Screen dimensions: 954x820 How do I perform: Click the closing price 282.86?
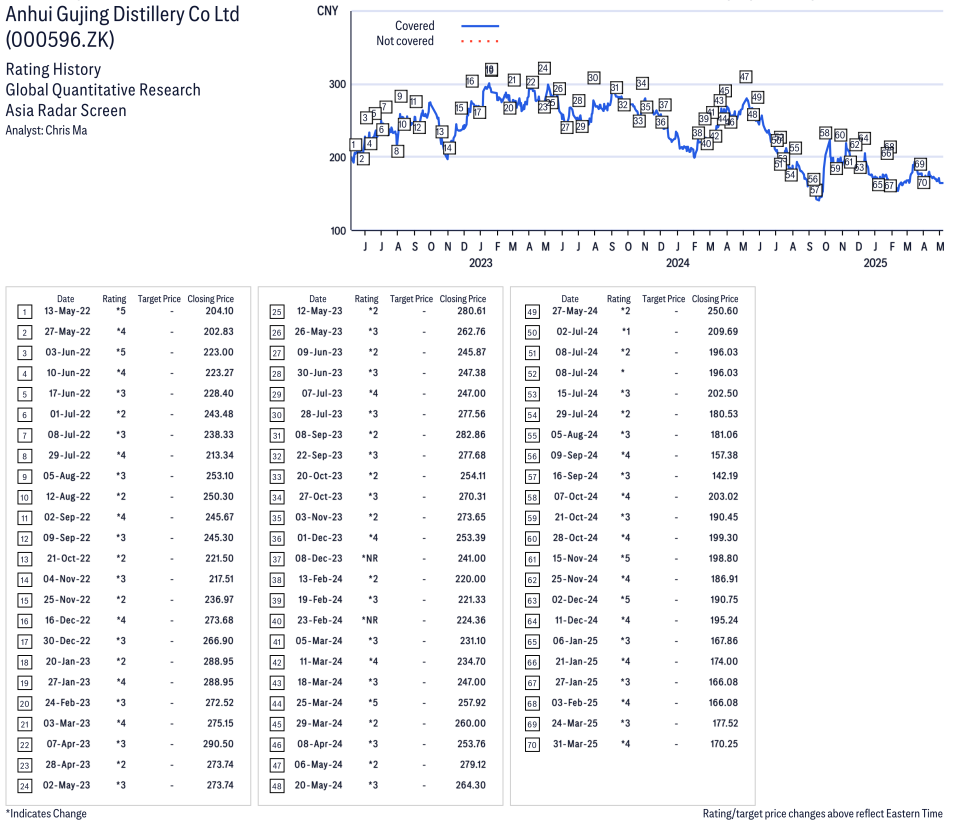coord(471,435)
